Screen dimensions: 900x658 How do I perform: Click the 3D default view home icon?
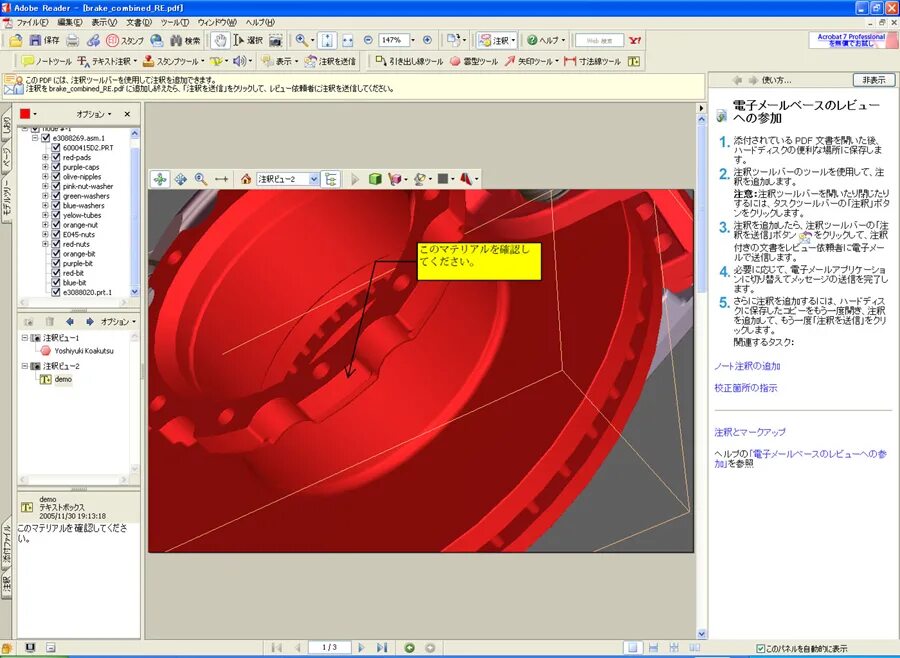pos(246,179)
